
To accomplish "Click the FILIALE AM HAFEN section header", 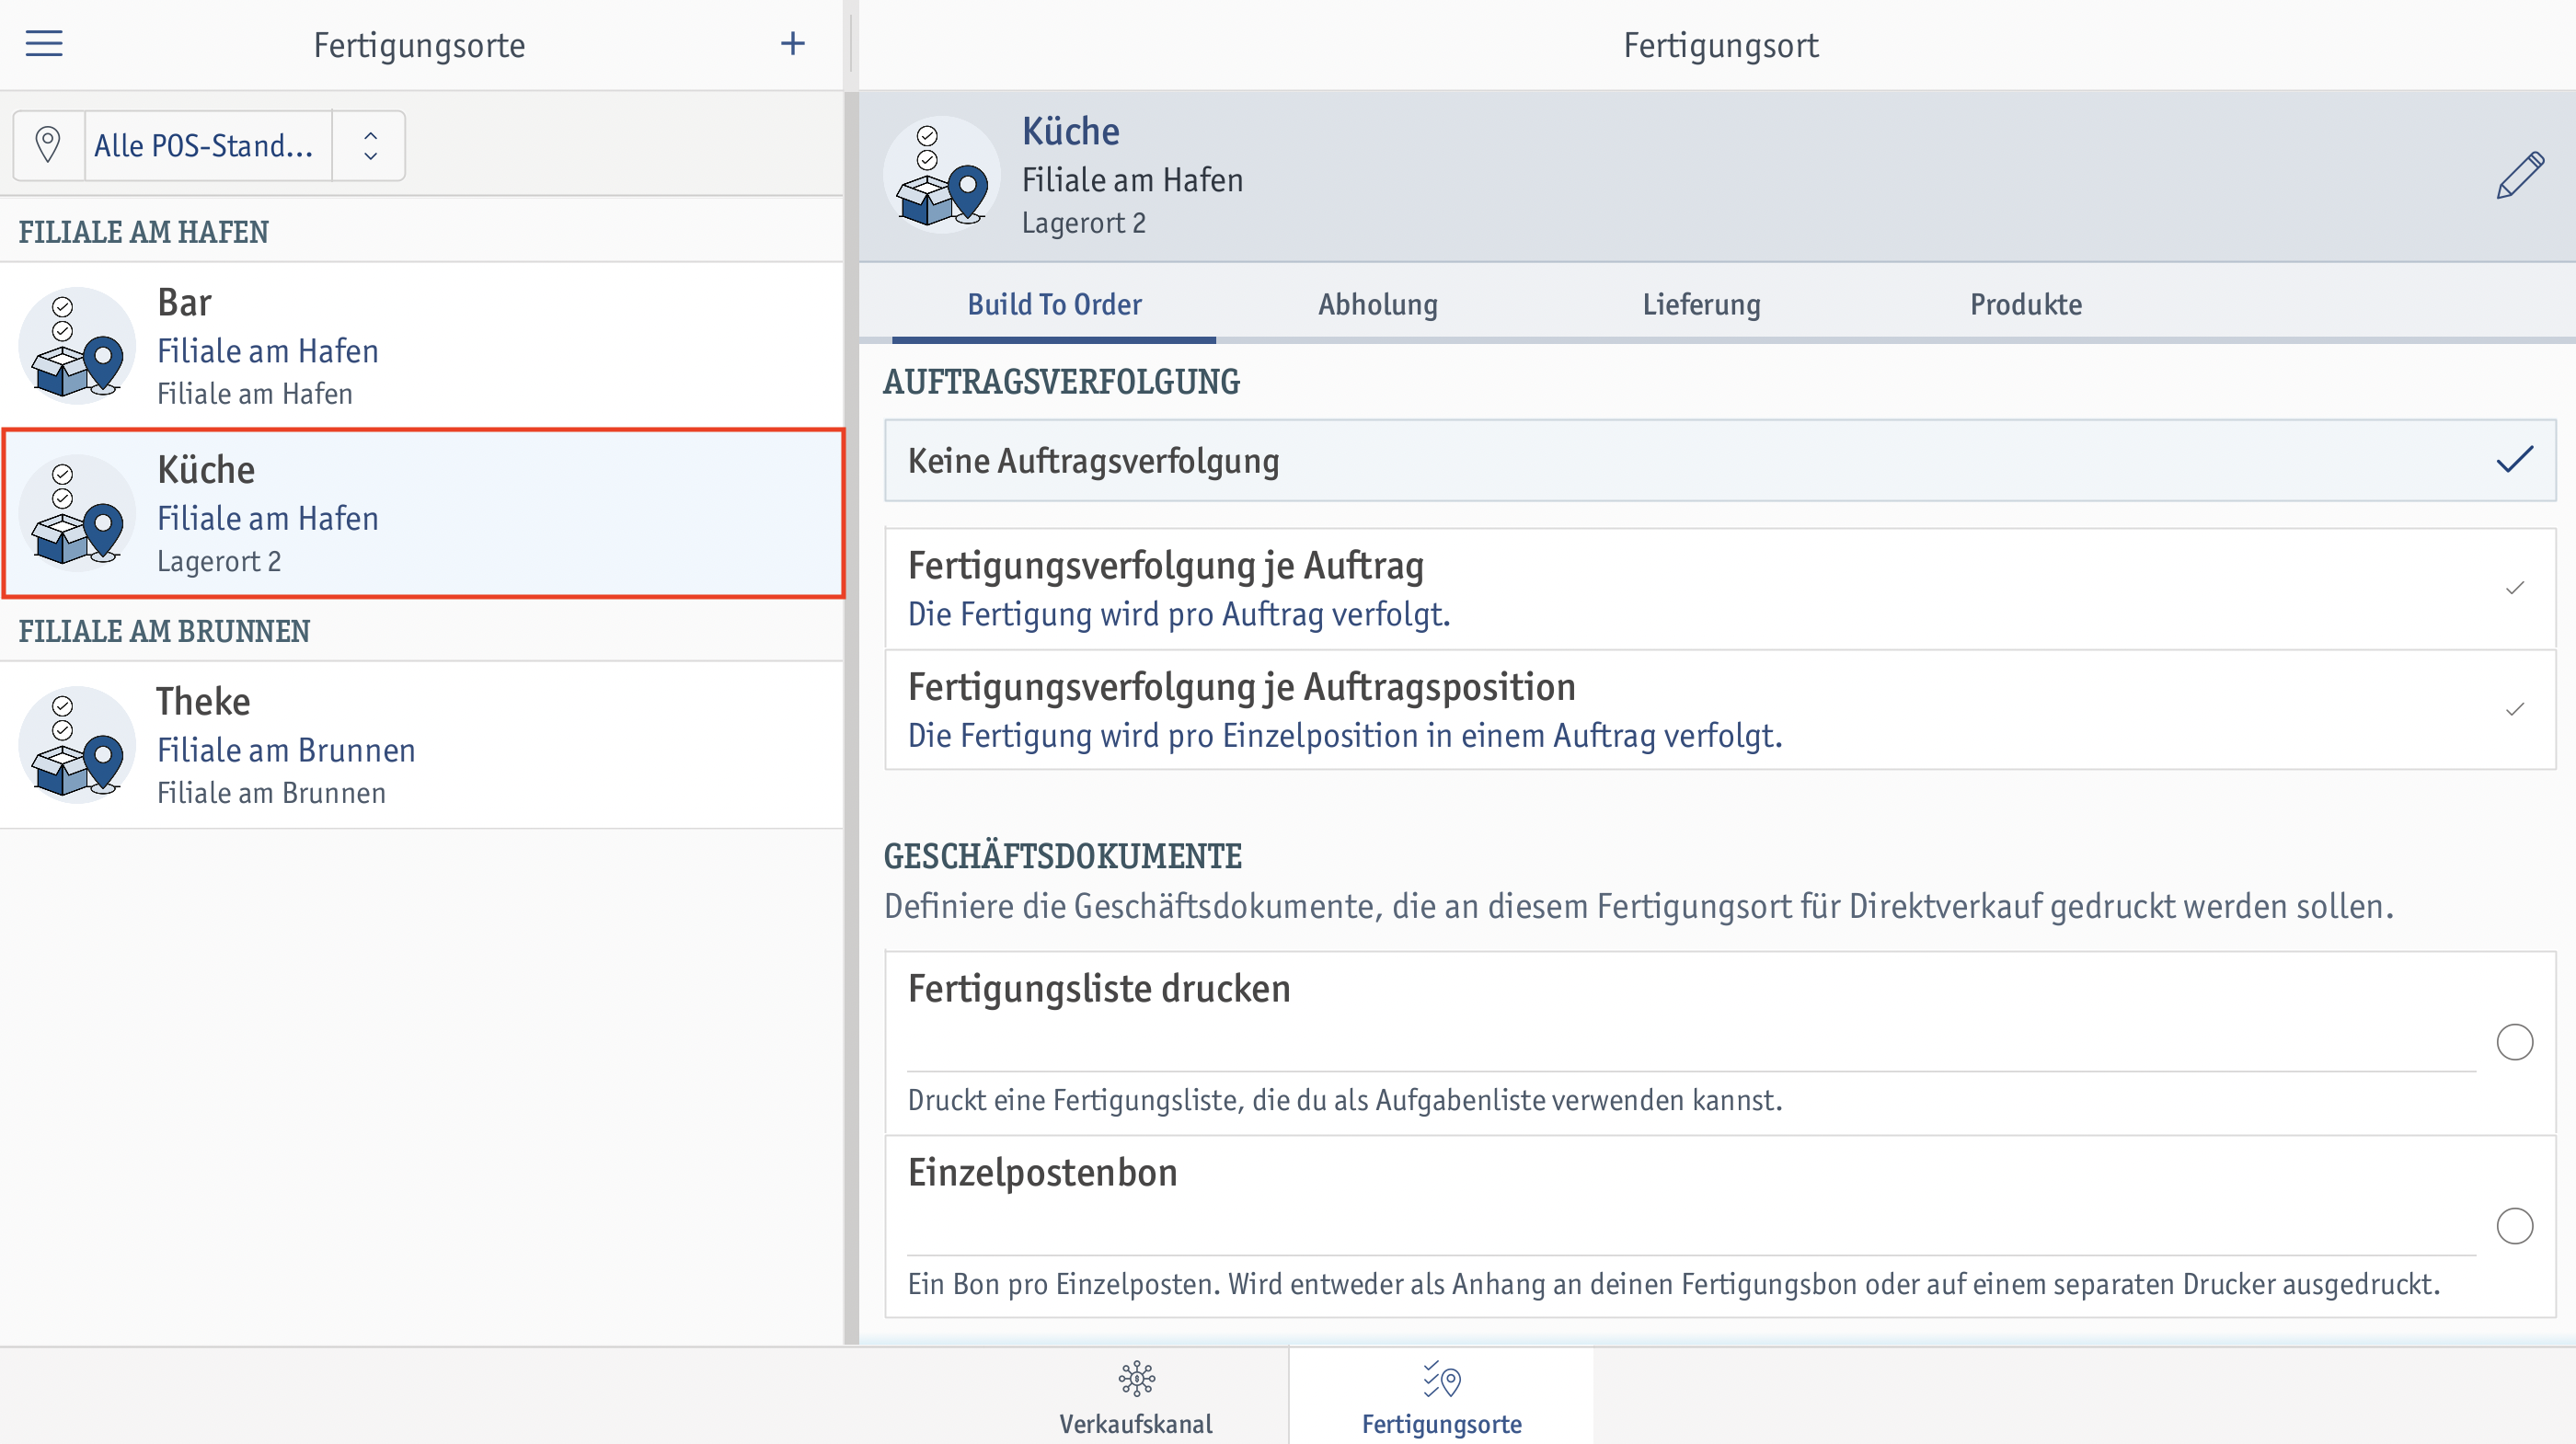I will pyautogui.click(x=143, y=232).
